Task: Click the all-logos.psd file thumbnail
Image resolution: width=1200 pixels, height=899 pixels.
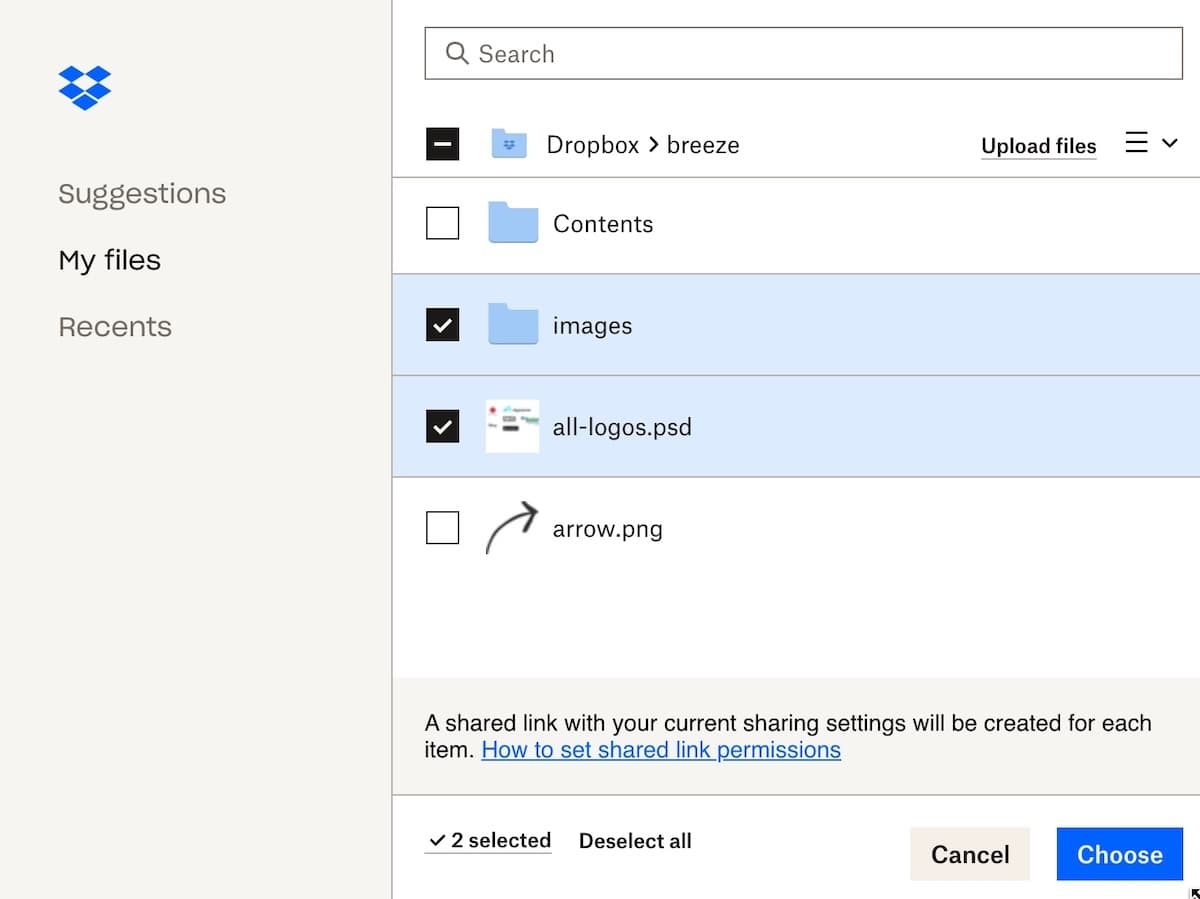Action: (512, 426)
